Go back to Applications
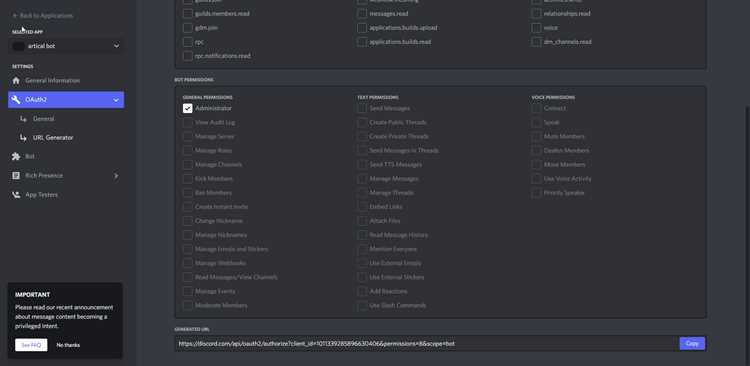This screenshot has width=750, height=366. pyautogui.click(x=43, y=16)
